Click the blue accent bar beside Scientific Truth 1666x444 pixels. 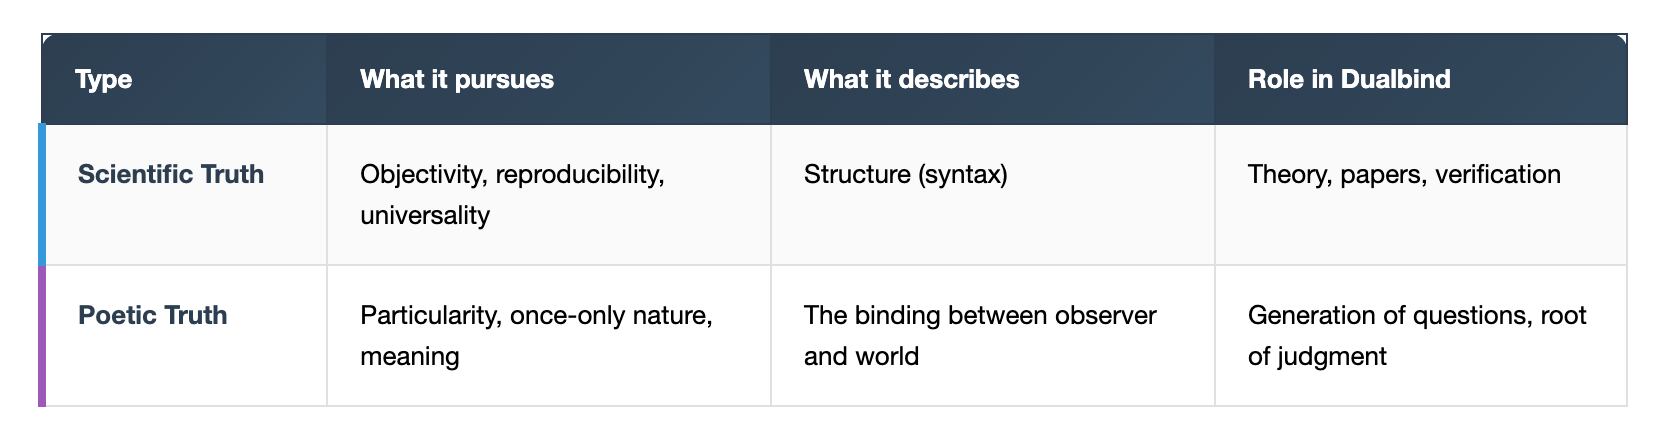click(x=42, y=195)
